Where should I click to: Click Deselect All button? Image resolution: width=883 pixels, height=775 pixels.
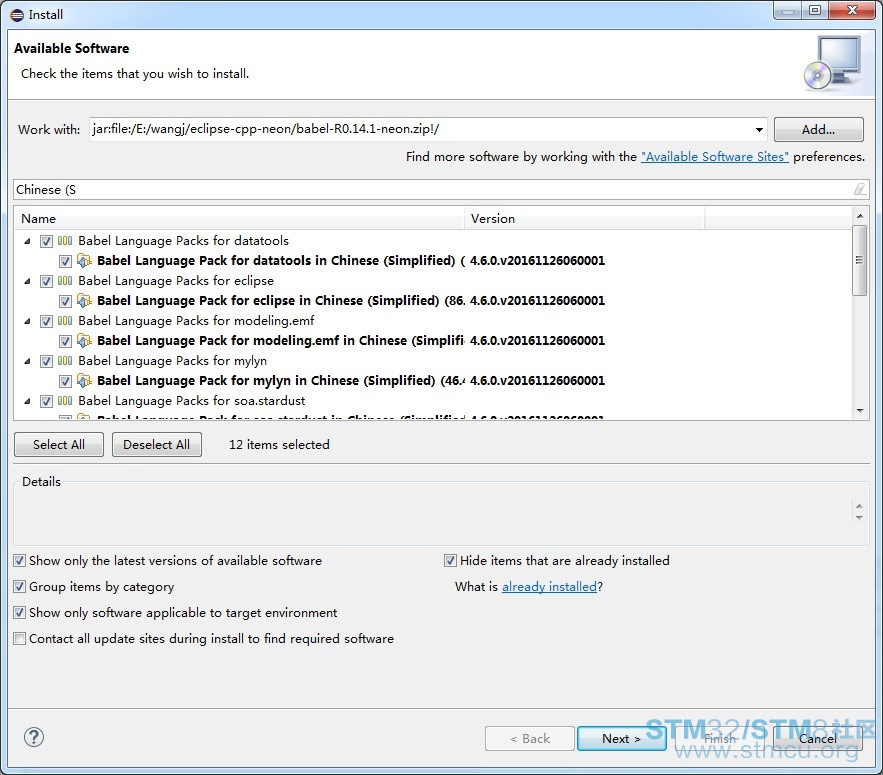[x=157, y=444]
